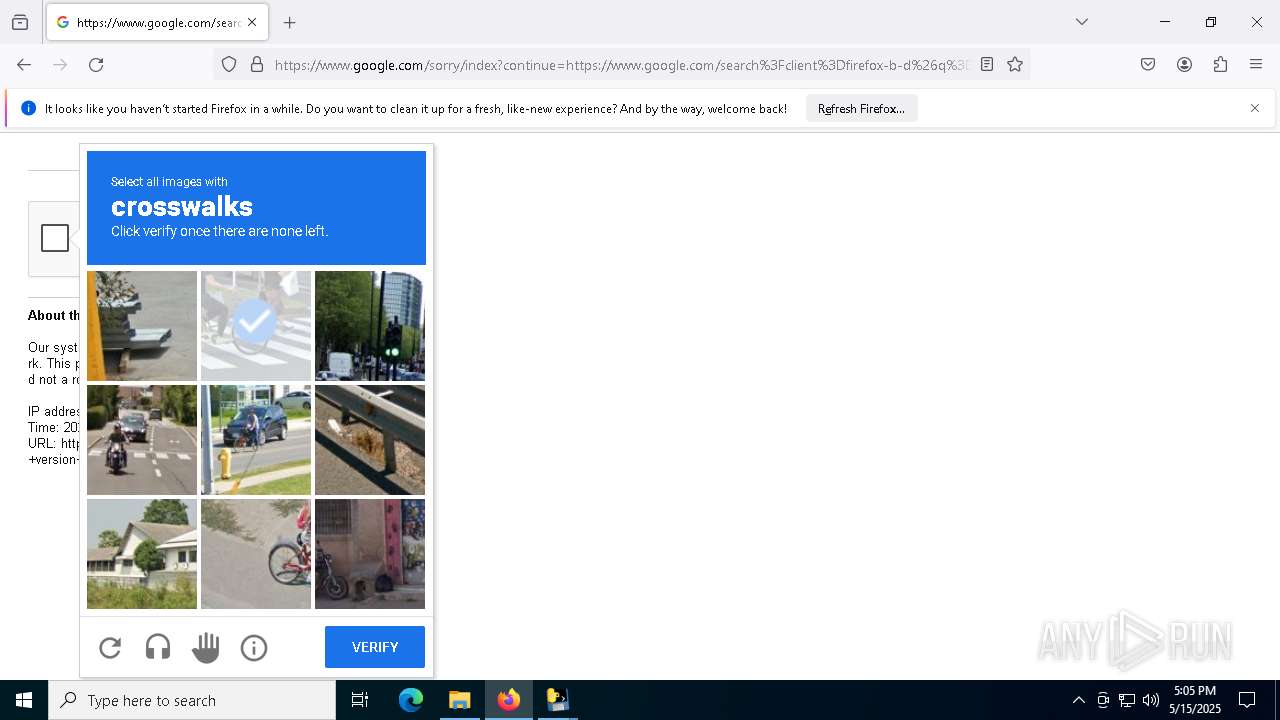Open Task View on taskbar
Screen dimensions: 1280x720
tap(360, 700)
